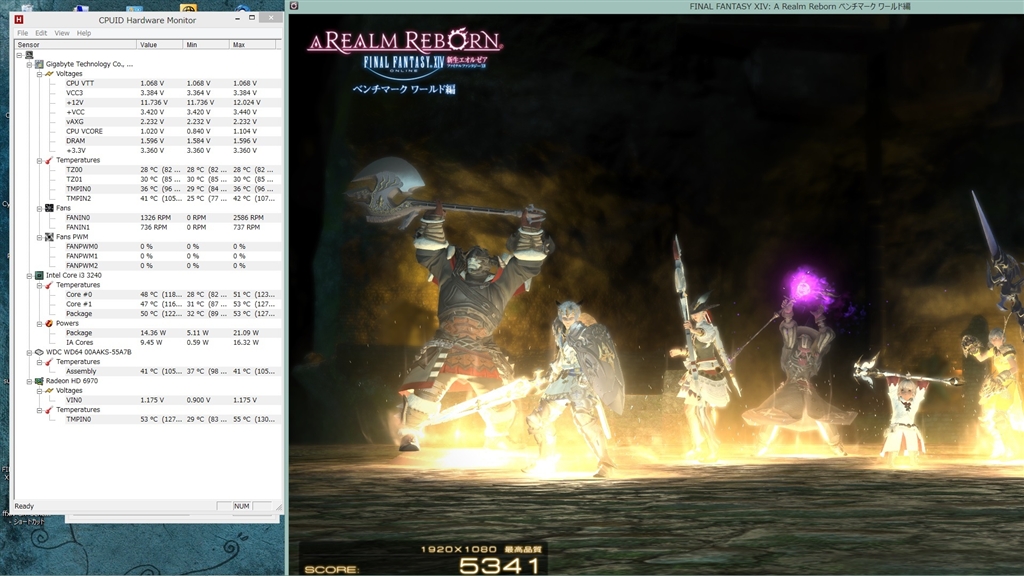Click the NUM status bar indicator
Image resolution: width=1024 pixels, height=576 pixels.
pyautogui.click(x=242, y=506)
